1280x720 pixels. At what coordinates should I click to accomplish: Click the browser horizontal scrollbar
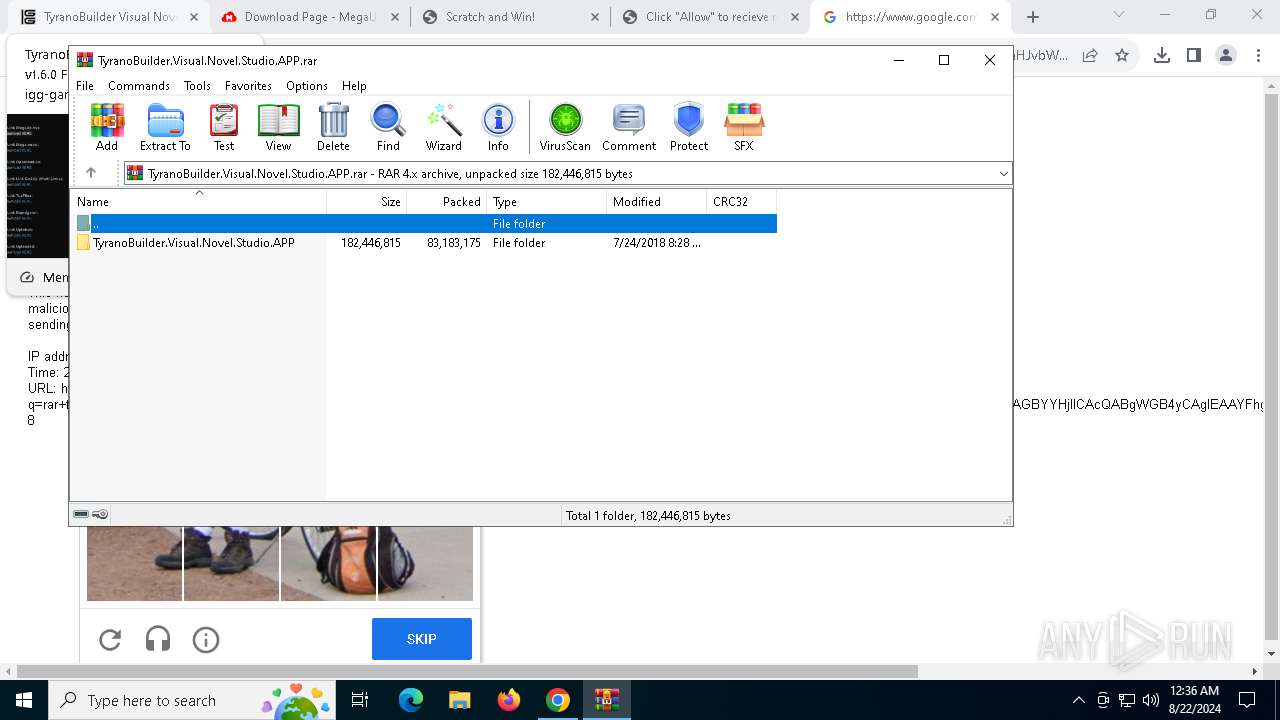[467, 671]
